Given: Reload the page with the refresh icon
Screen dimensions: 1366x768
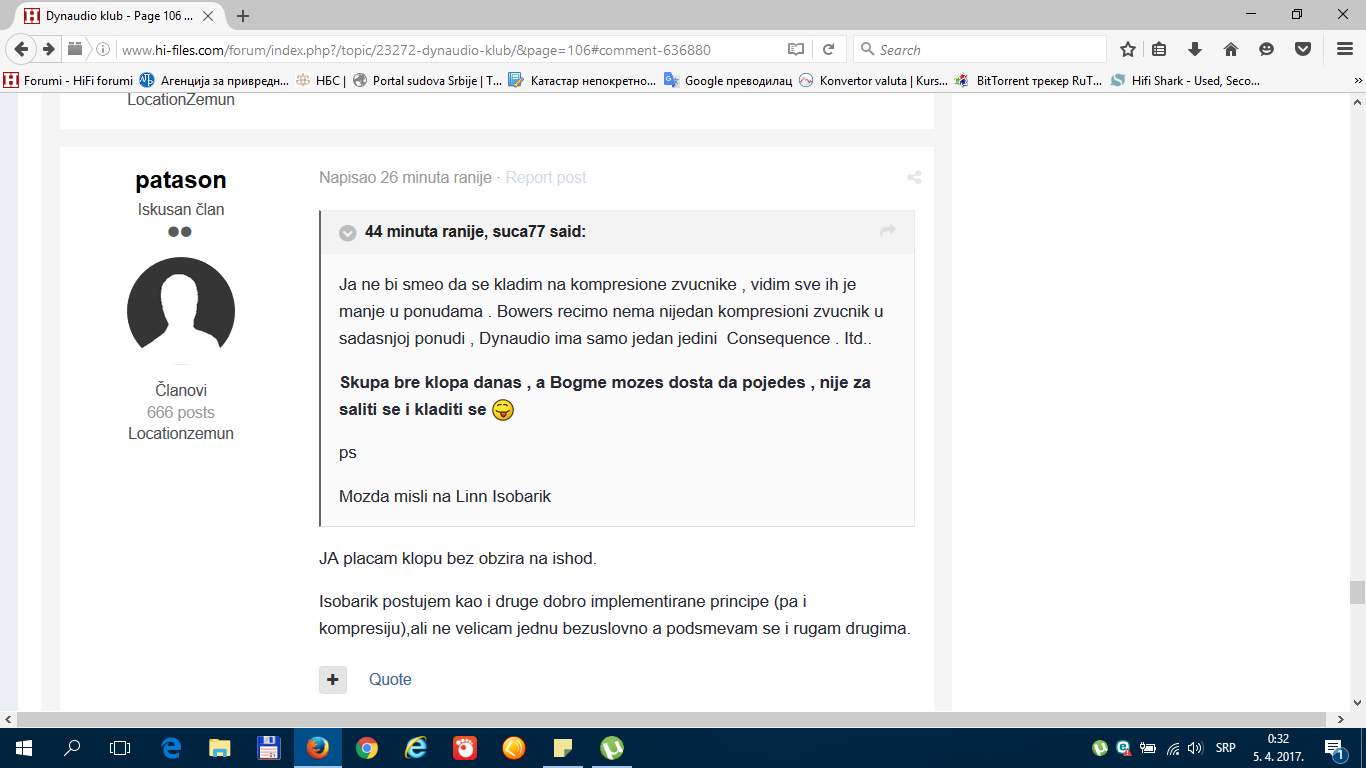Looking at the screenshot, I should (829, 49).
